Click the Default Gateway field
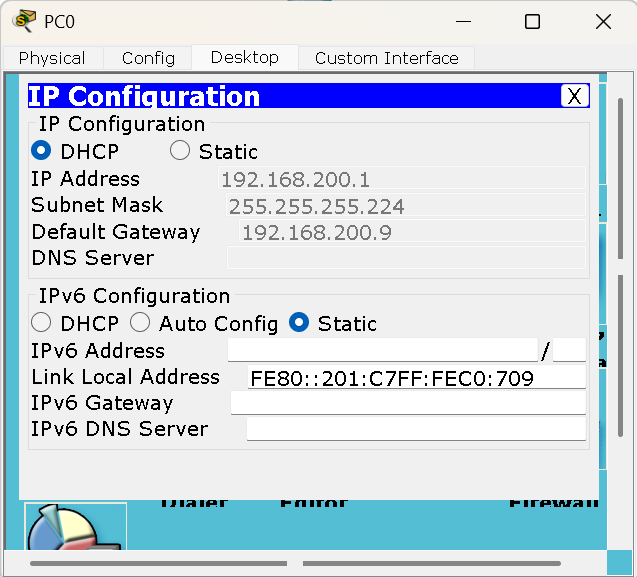The width and height of the screenshot is (637, 577). pyautogui.click(x=411, y=232)
